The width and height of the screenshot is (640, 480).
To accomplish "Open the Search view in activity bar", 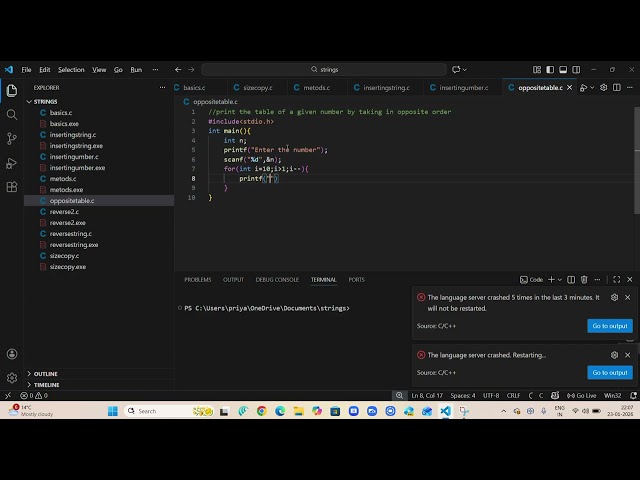I will coord(12,114).
